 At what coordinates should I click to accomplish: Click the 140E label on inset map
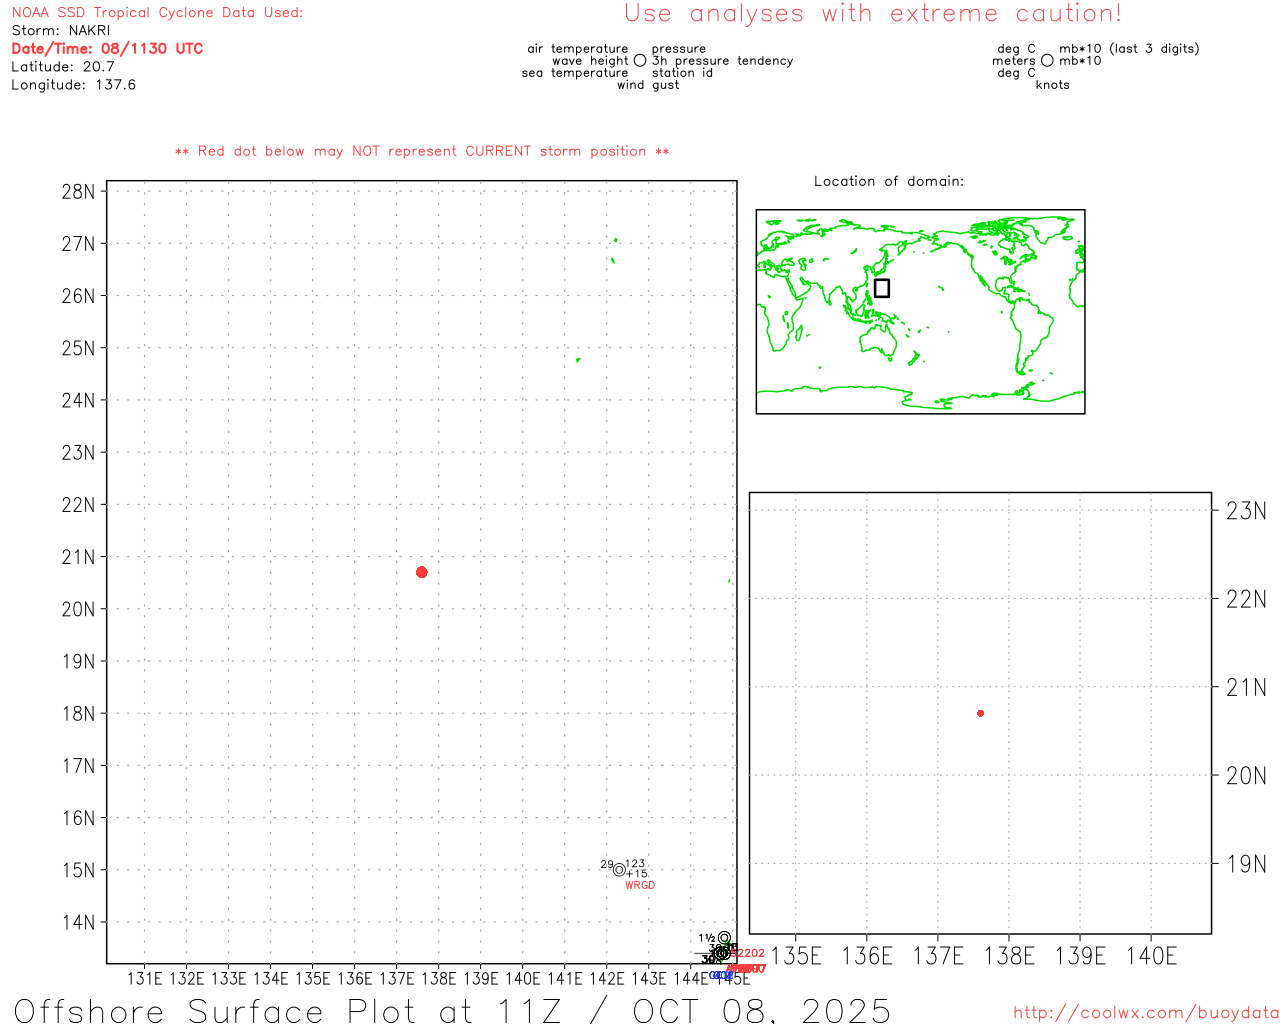[x=1152, y=956]
